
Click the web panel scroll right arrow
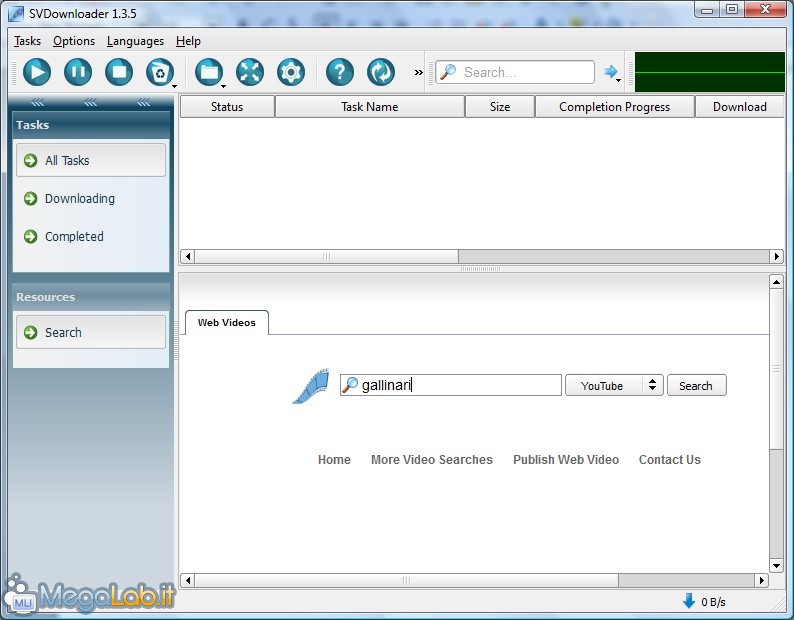(x=761, y=580)
